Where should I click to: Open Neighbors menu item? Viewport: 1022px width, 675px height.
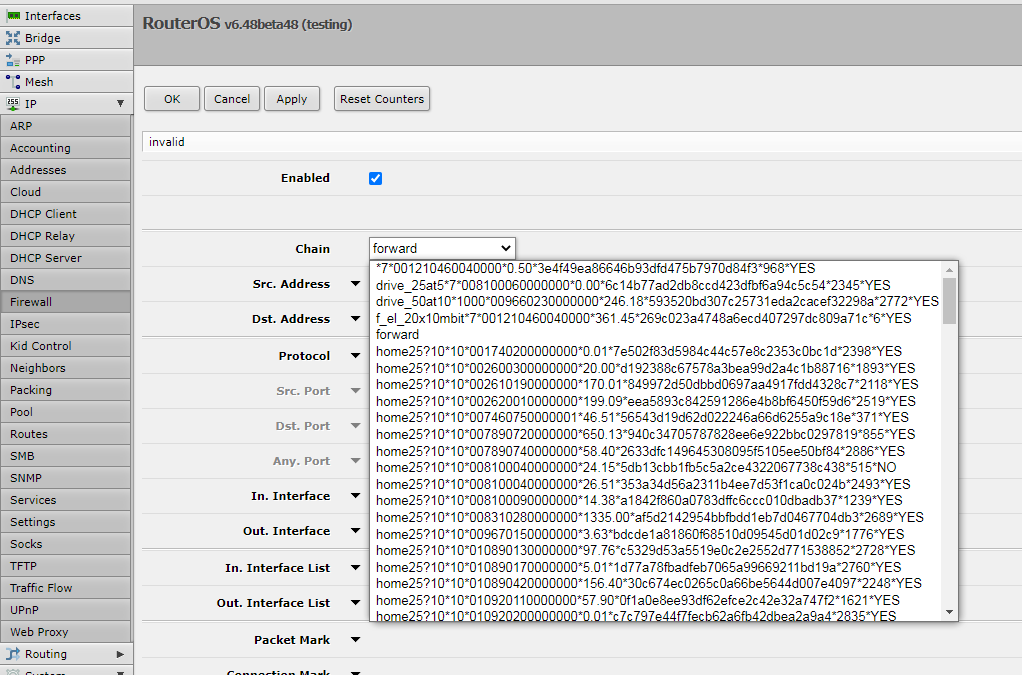pyautogui.click(x=66, y=368)
